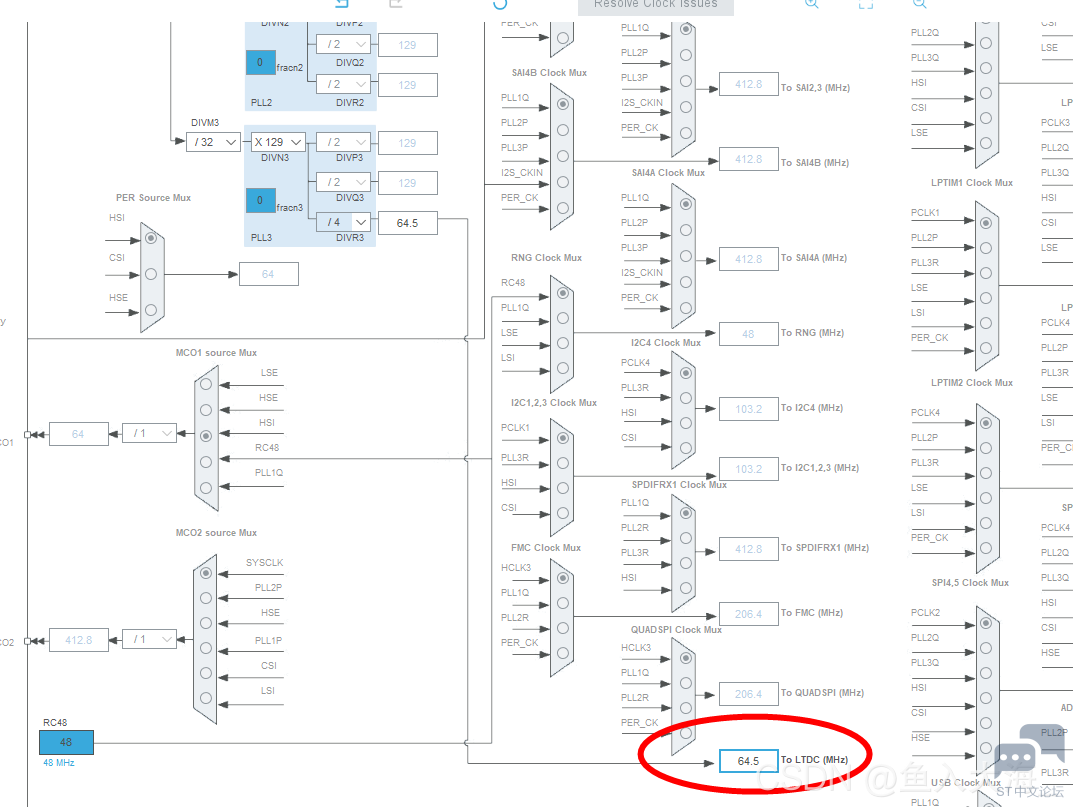Click the redo arrow icon

tap(396, 4)
